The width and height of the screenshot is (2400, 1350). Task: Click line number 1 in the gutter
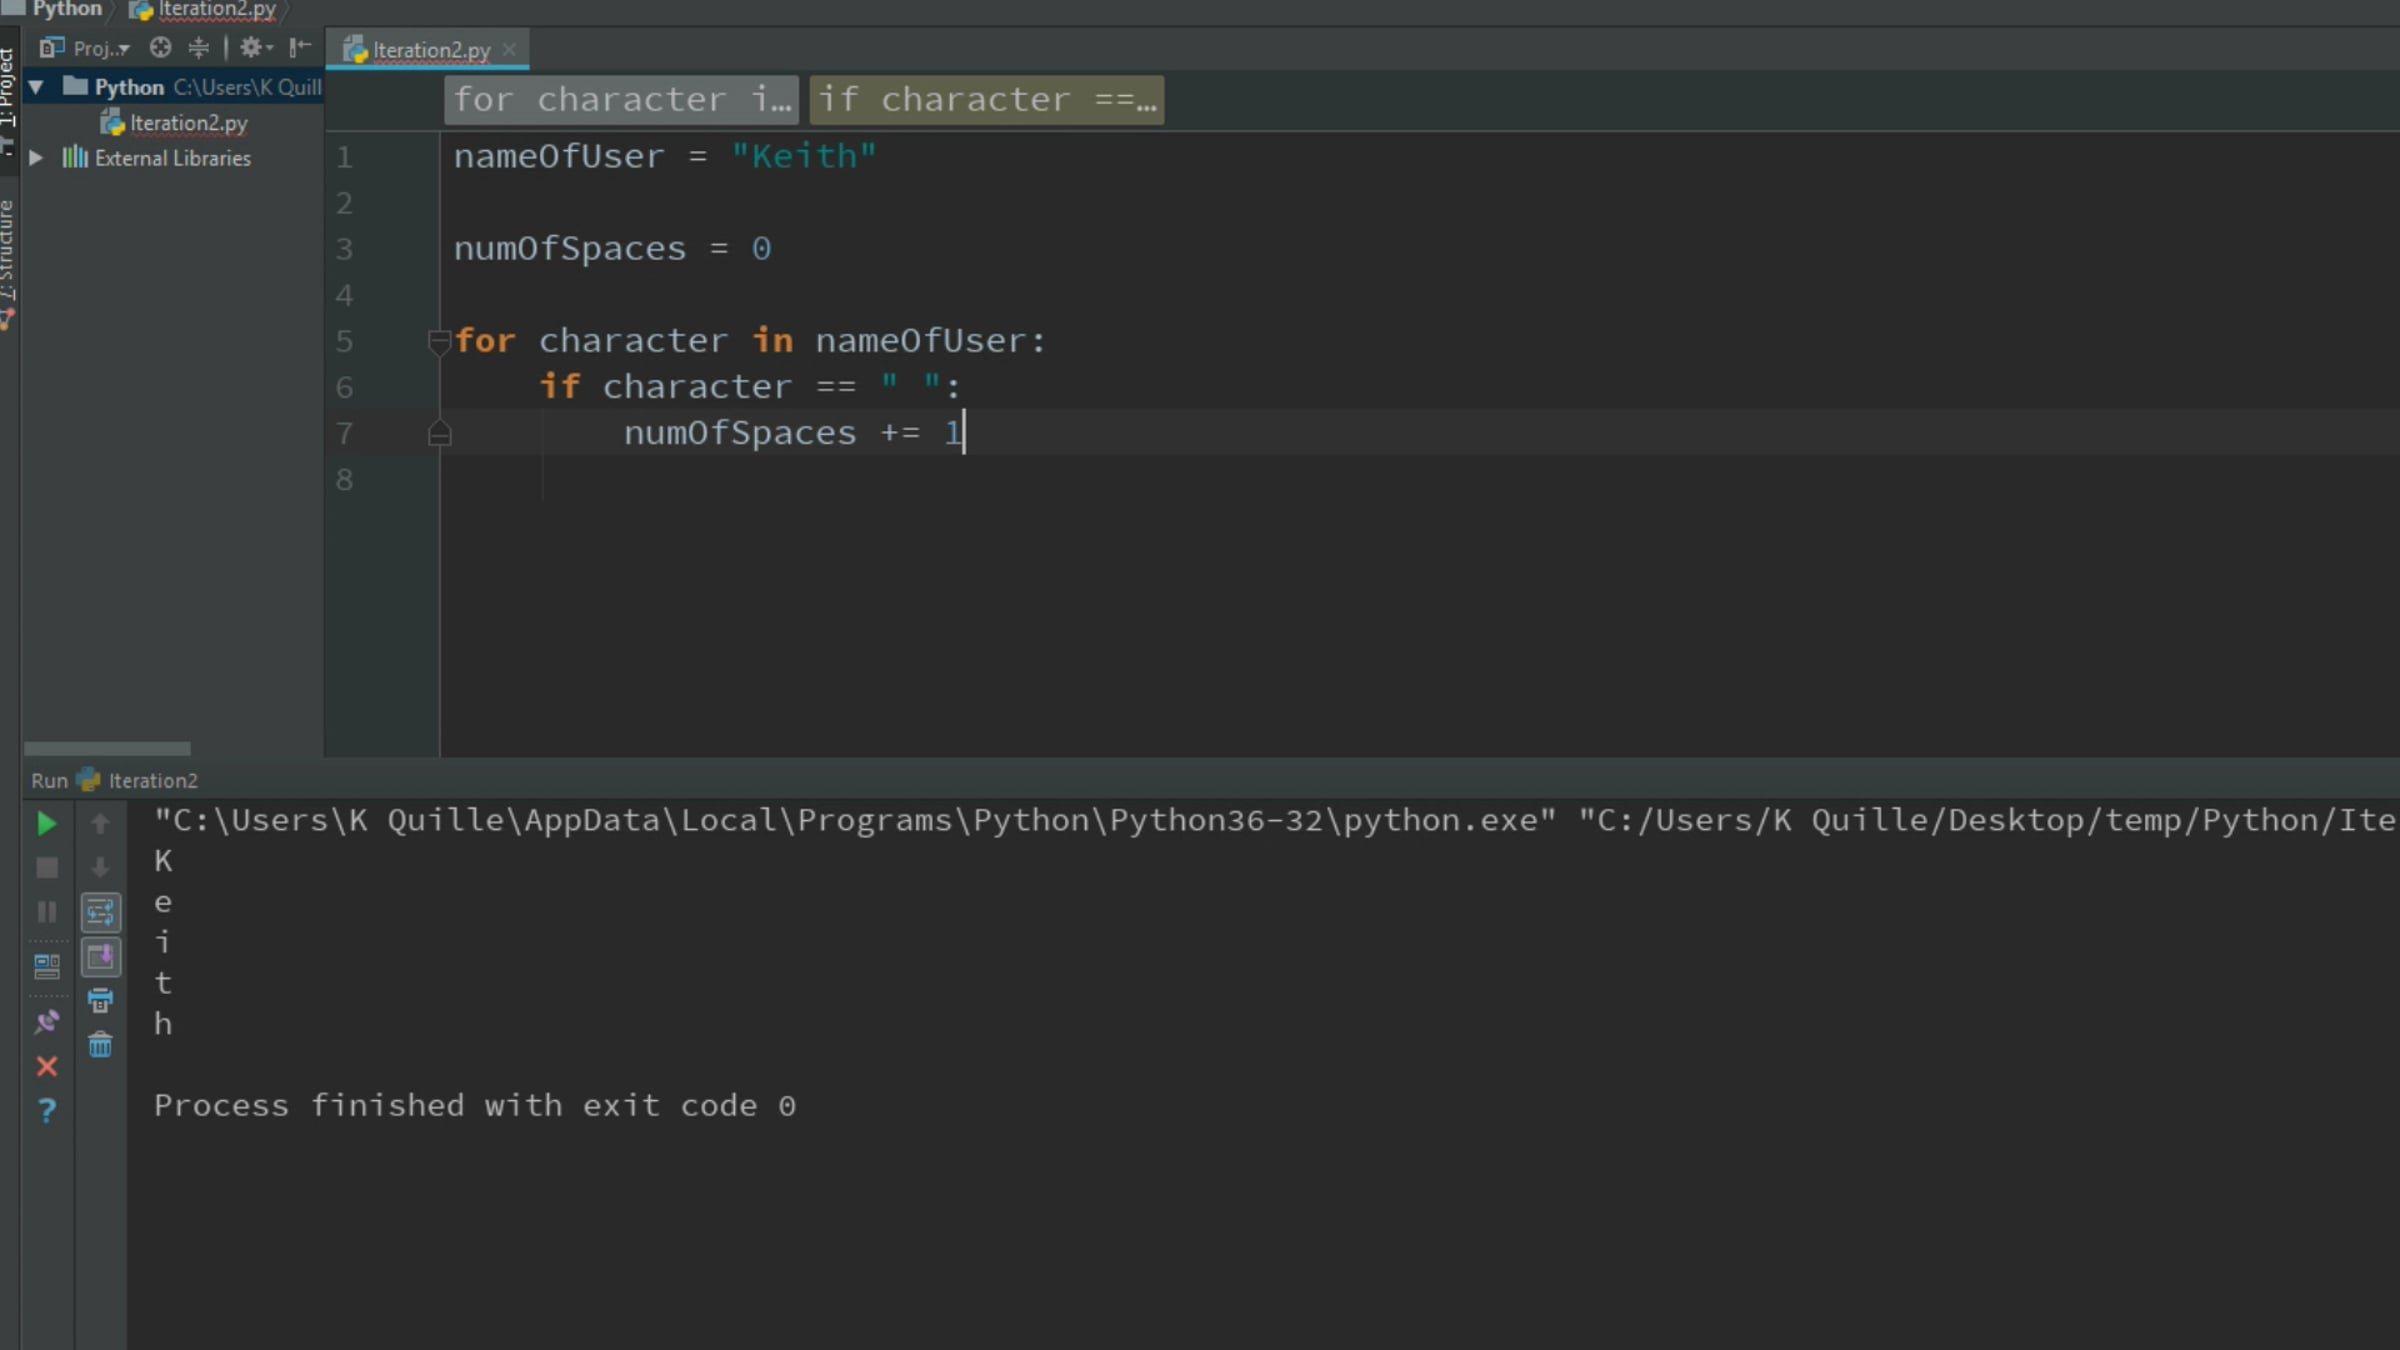(x=344, y=157)
